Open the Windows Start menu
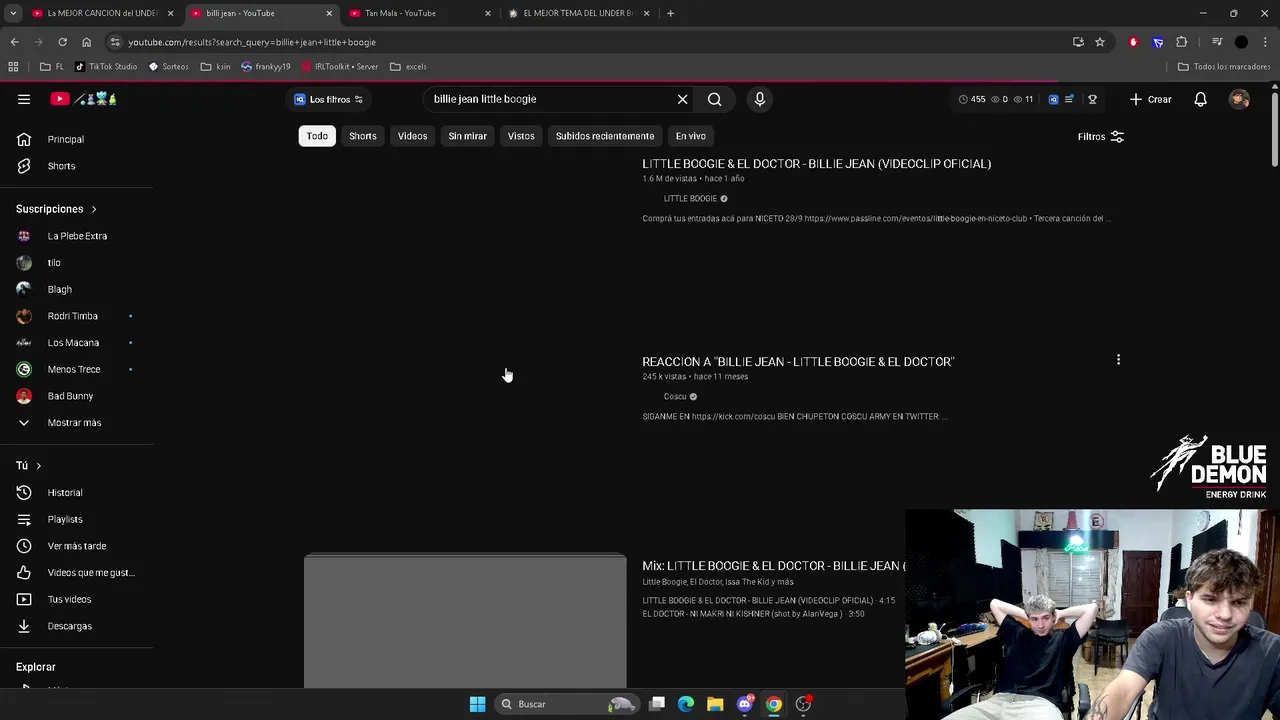The height and width of the screenshot is (720, 1280). 477,704
